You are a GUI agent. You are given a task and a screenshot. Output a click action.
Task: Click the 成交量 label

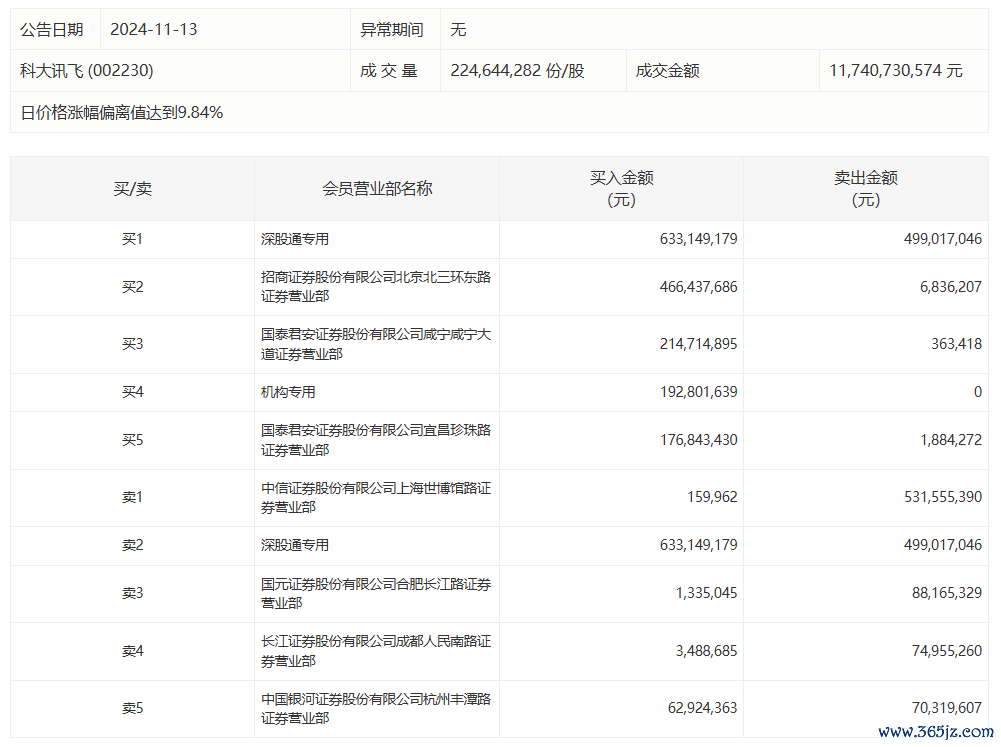coord(389,70)
